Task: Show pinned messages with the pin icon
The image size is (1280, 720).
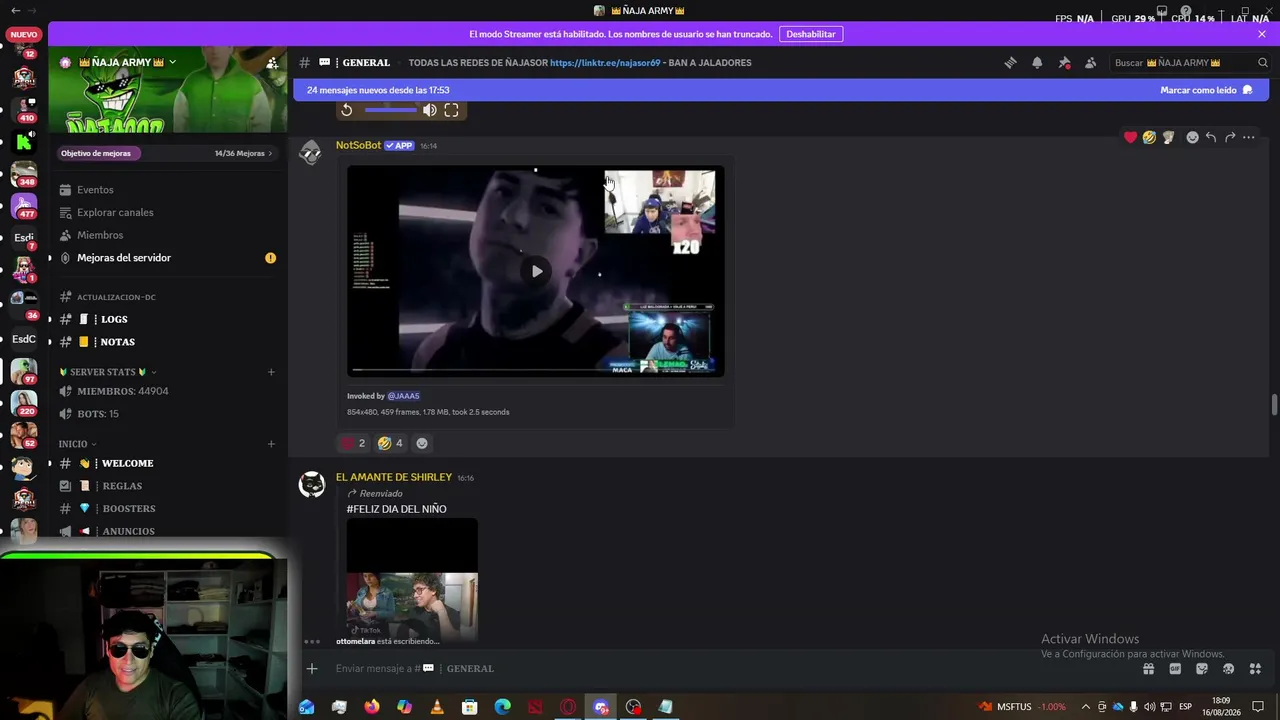Action: coord(1064,62)
